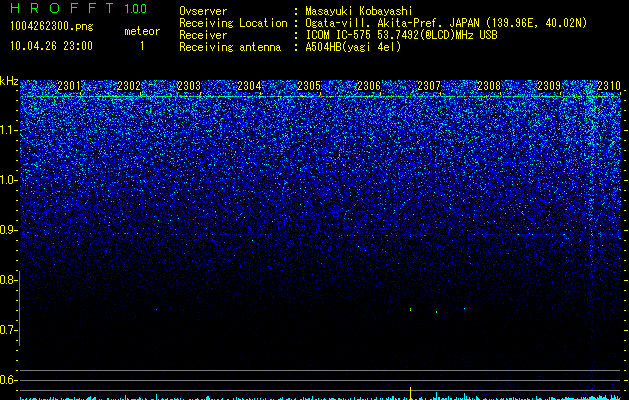Screen dimensions: 629x400
Task: Click the 0.6 kHz axis label
Action: pos(8,380)
